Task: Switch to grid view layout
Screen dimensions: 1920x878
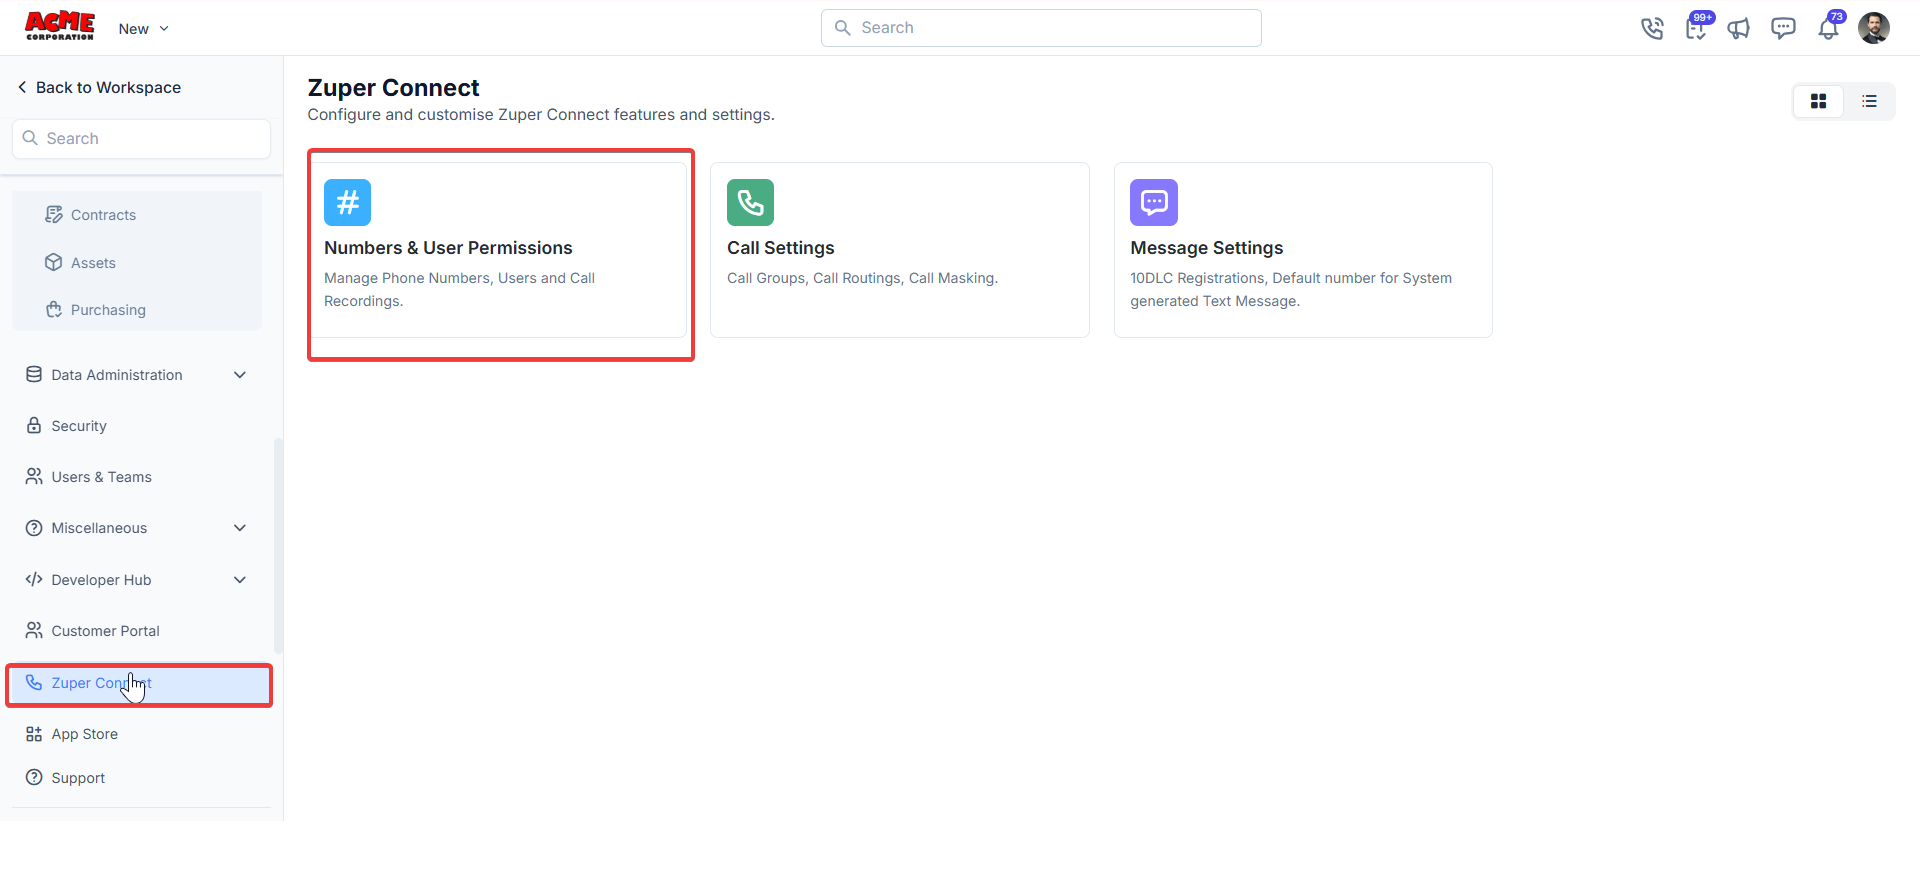Action: pos(1818,101)
